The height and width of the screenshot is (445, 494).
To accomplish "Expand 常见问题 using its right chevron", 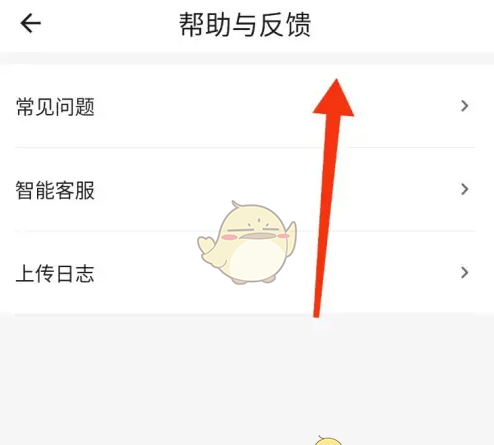I will tap(464, 106).
